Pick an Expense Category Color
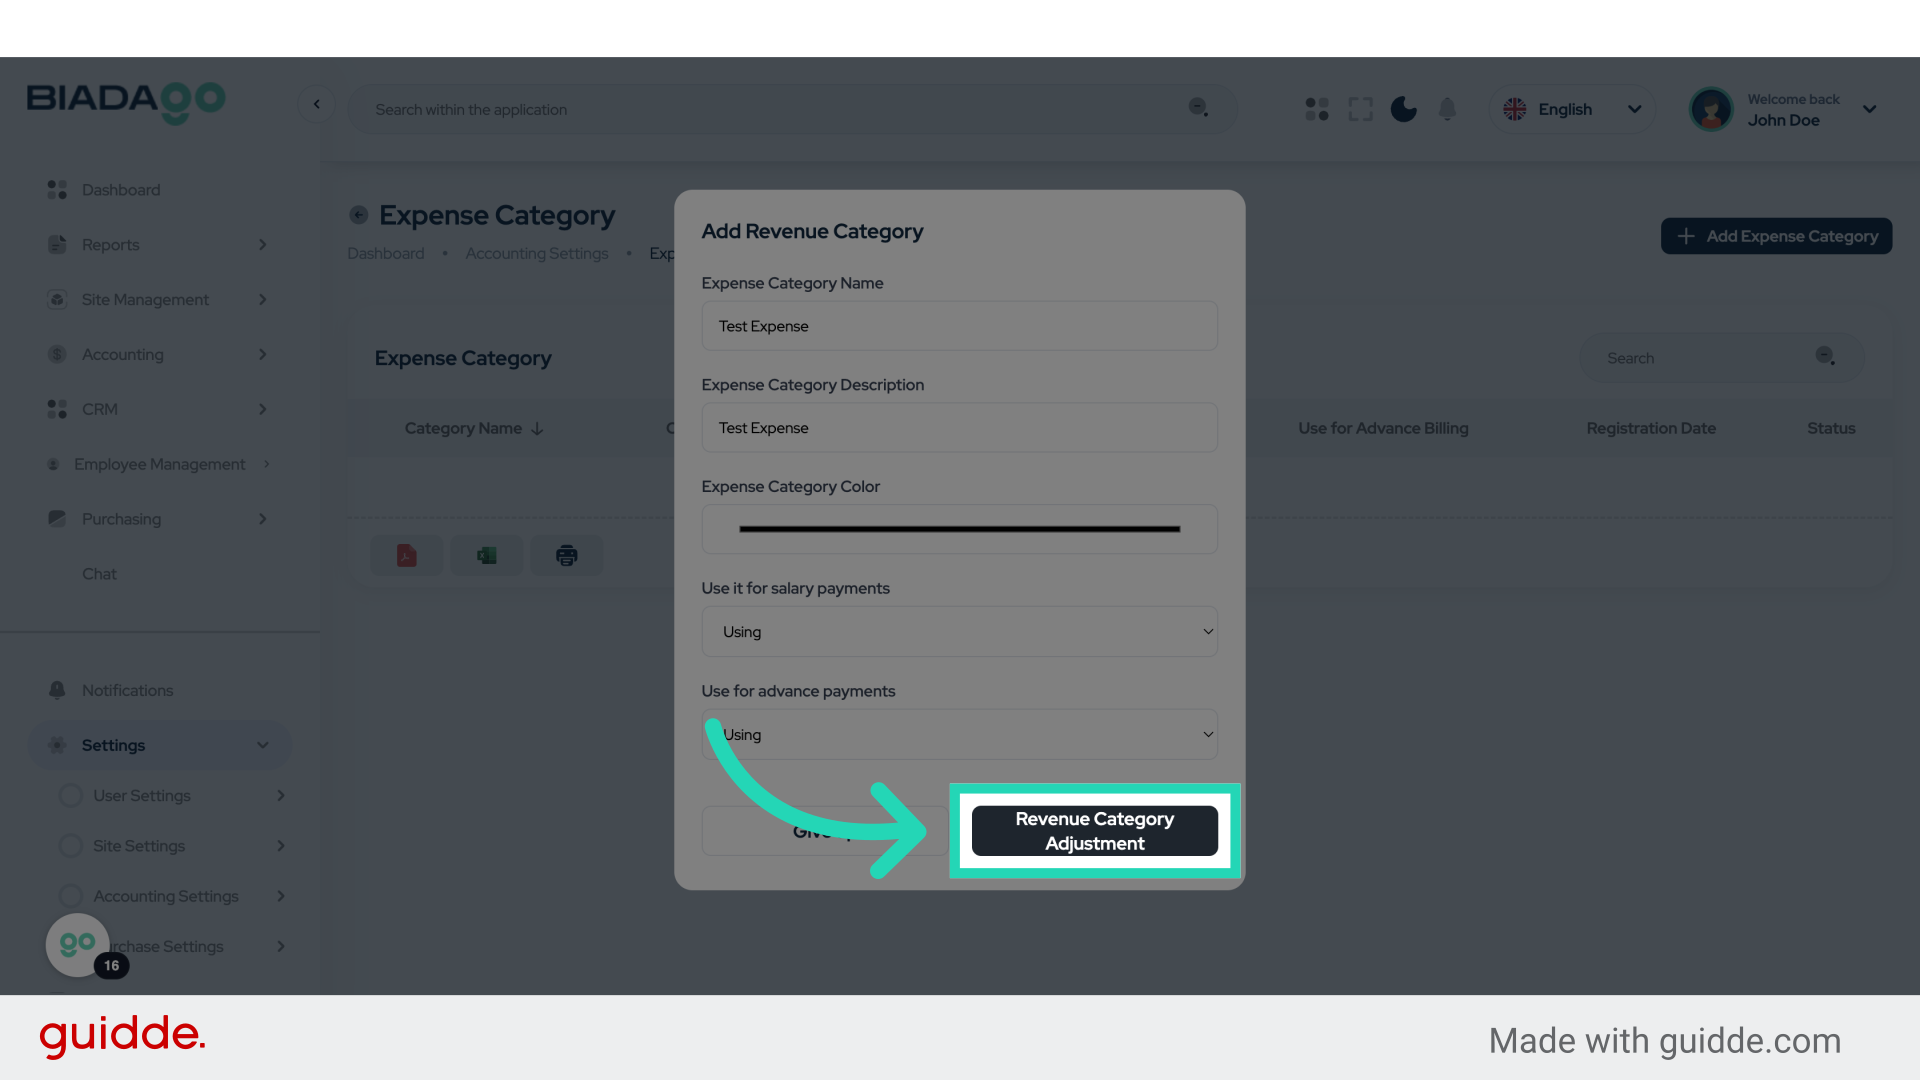This screenshot has width=1920, height=1080. [959, 529]
